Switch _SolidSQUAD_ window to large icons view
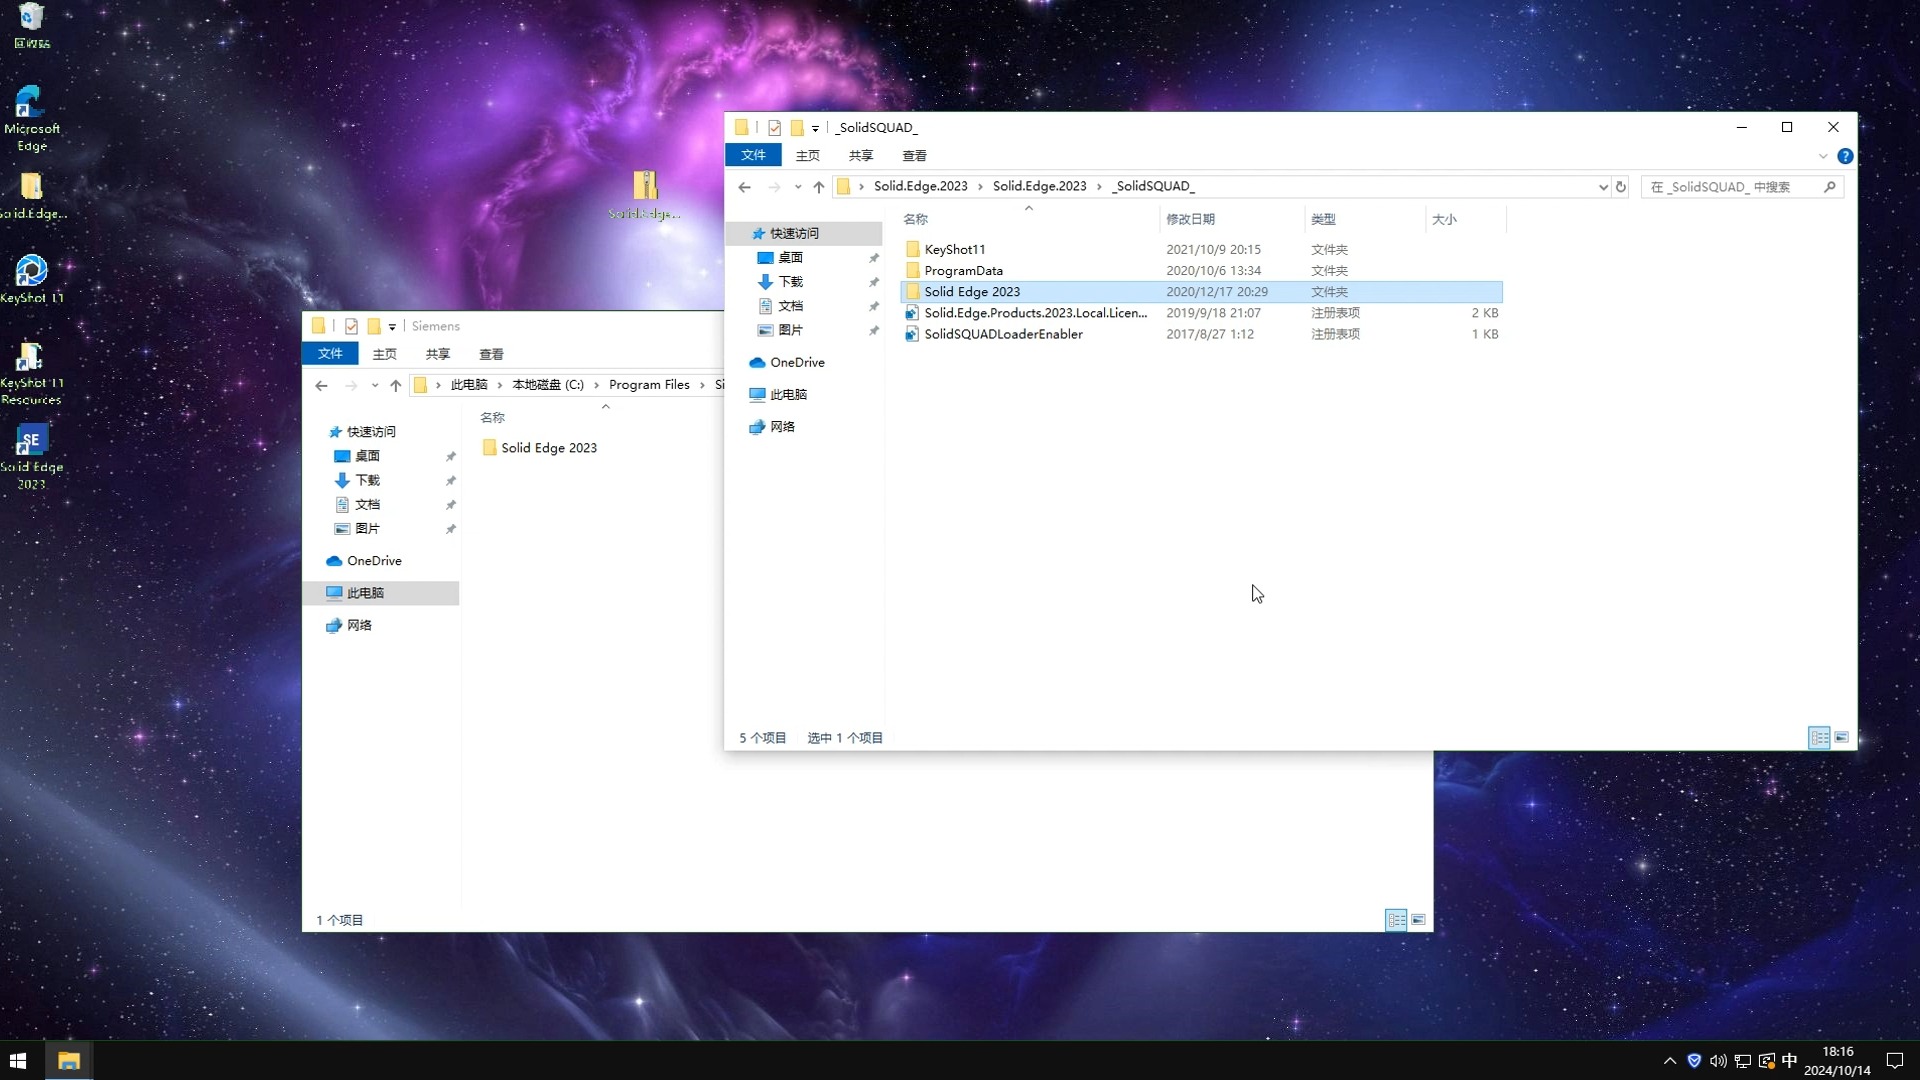 pyautogui.click(x=1842, y=738)
